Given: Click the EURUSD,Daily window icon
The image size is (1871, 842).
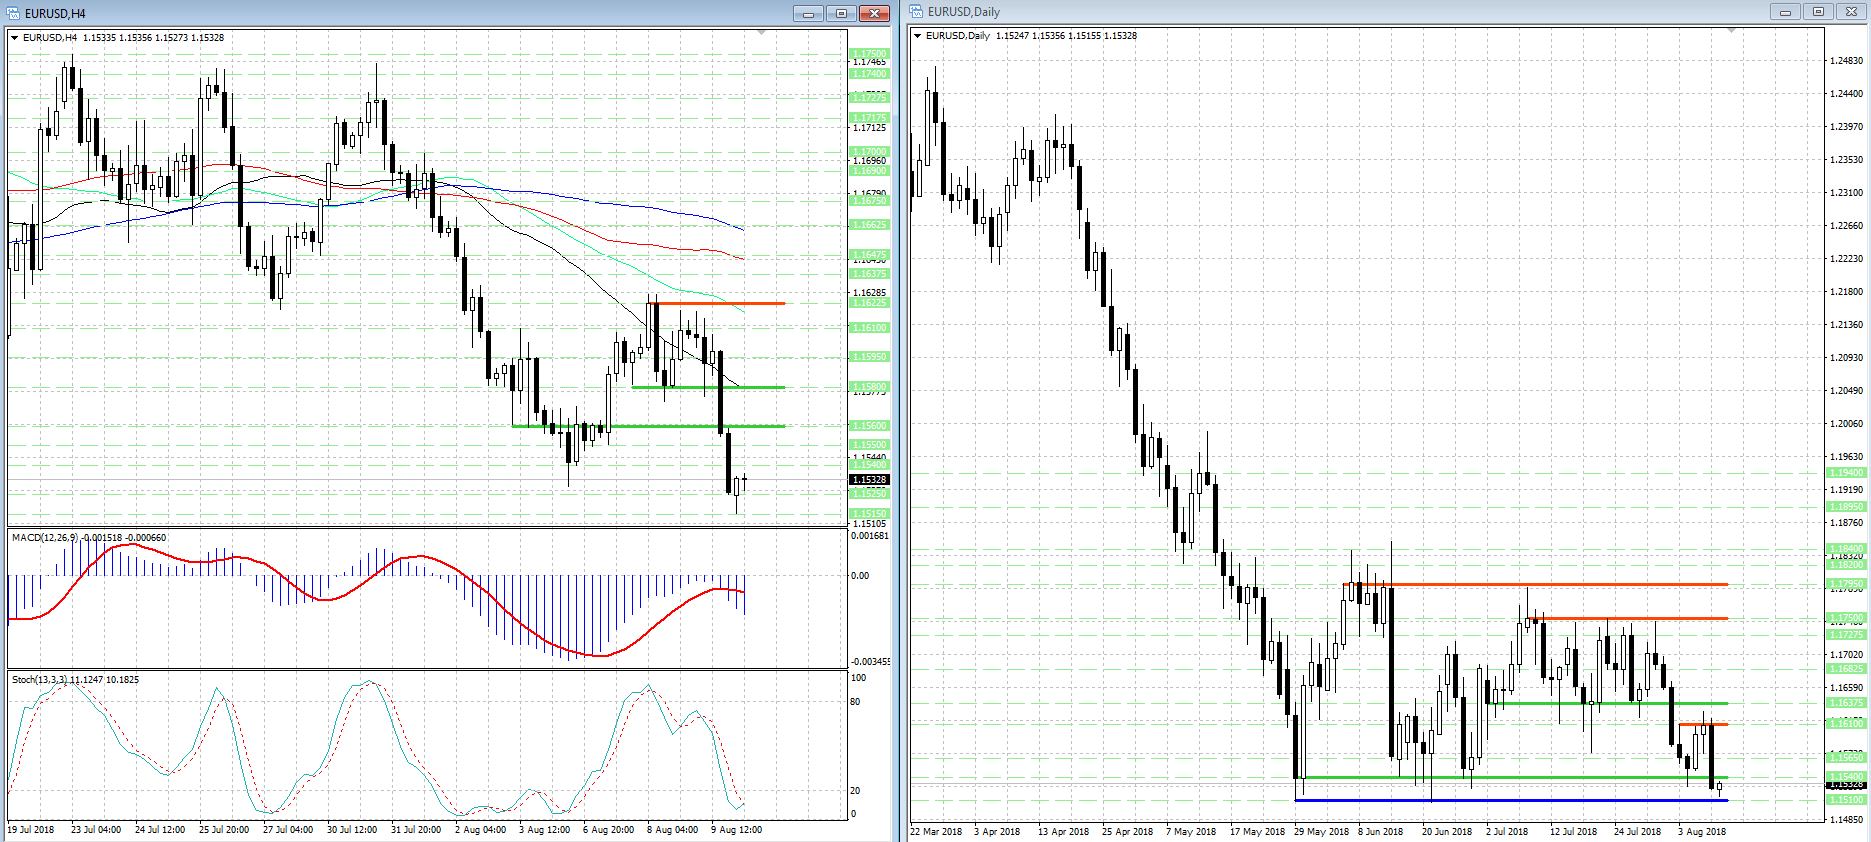Looking at the screenshot, I should [x=917, y=11].
